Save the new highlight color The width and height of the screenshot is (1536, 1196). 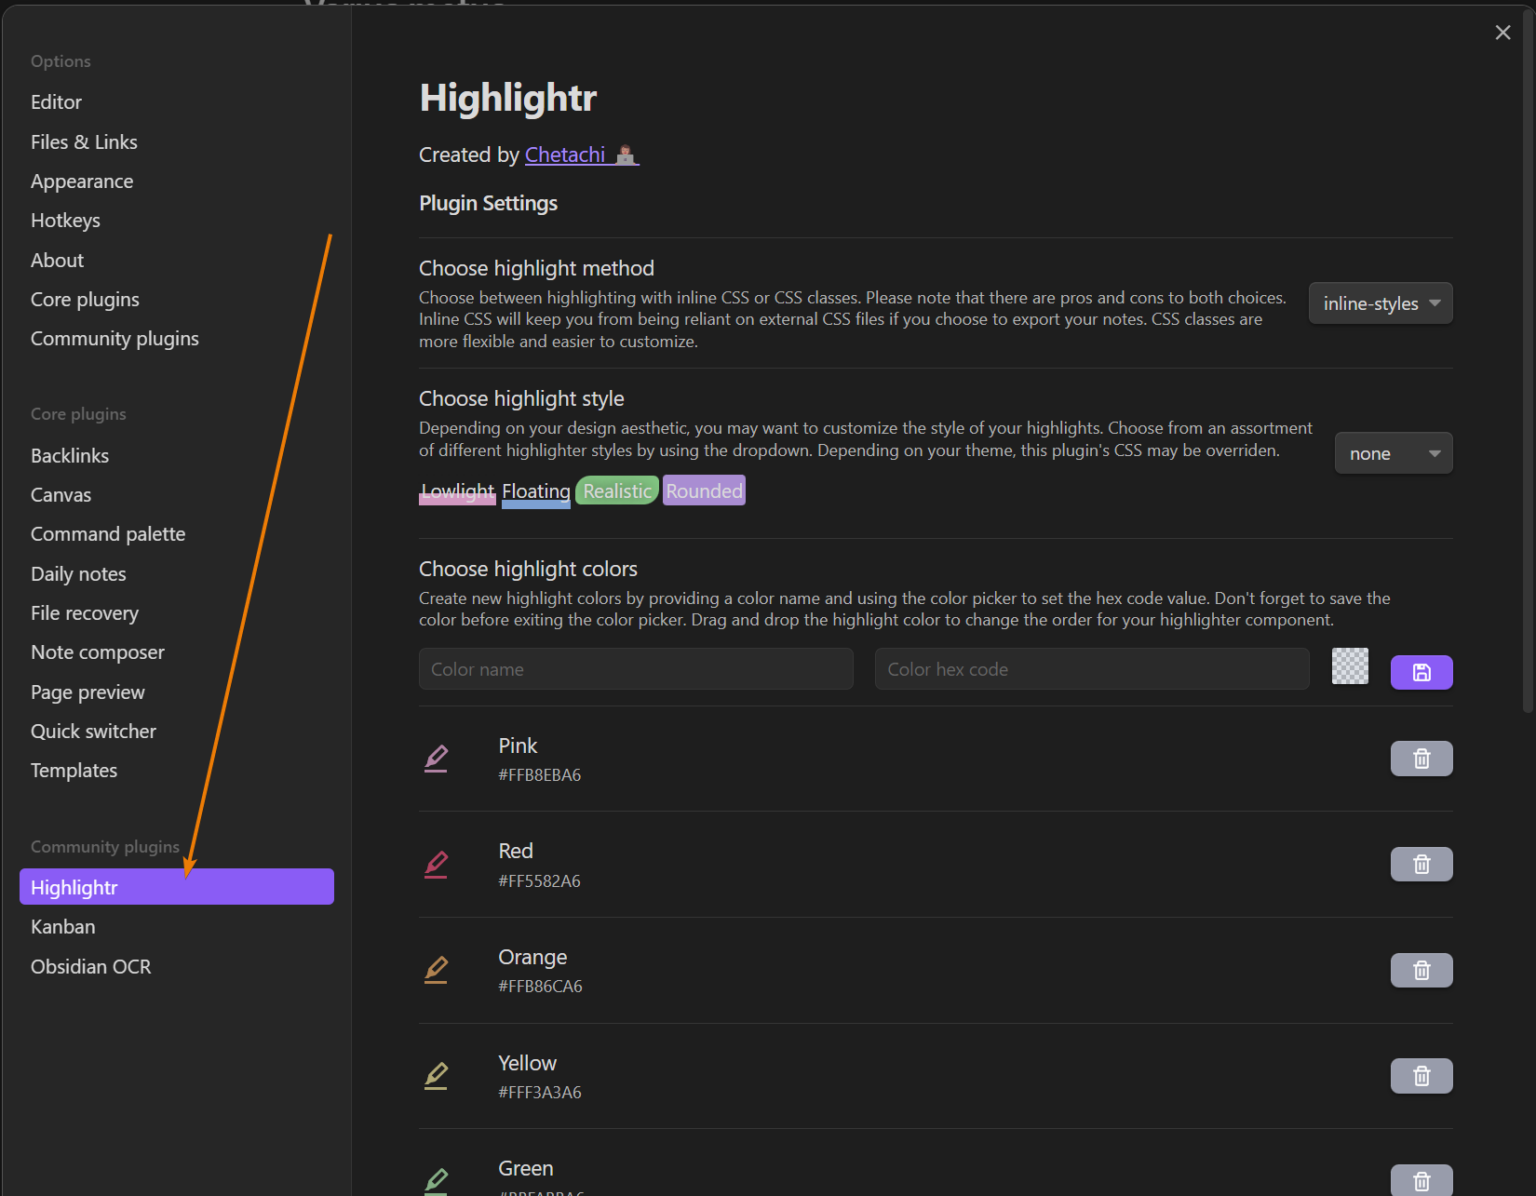[x=1421, y=672]
